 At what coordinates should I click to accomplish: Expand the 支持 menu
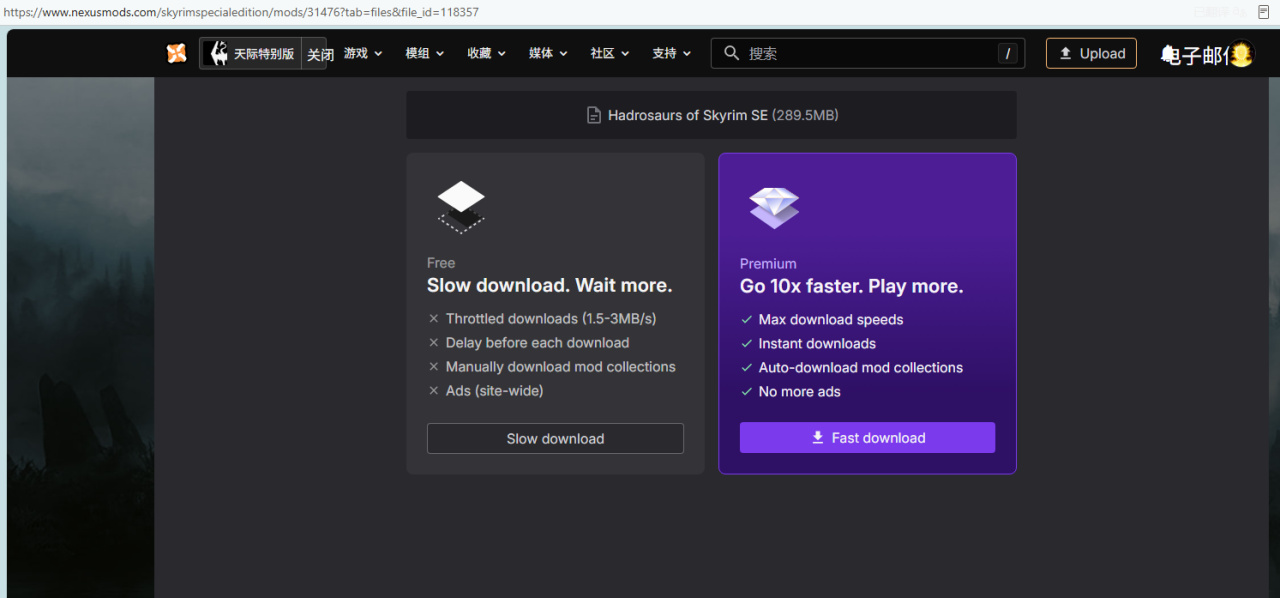click(672, 54)
